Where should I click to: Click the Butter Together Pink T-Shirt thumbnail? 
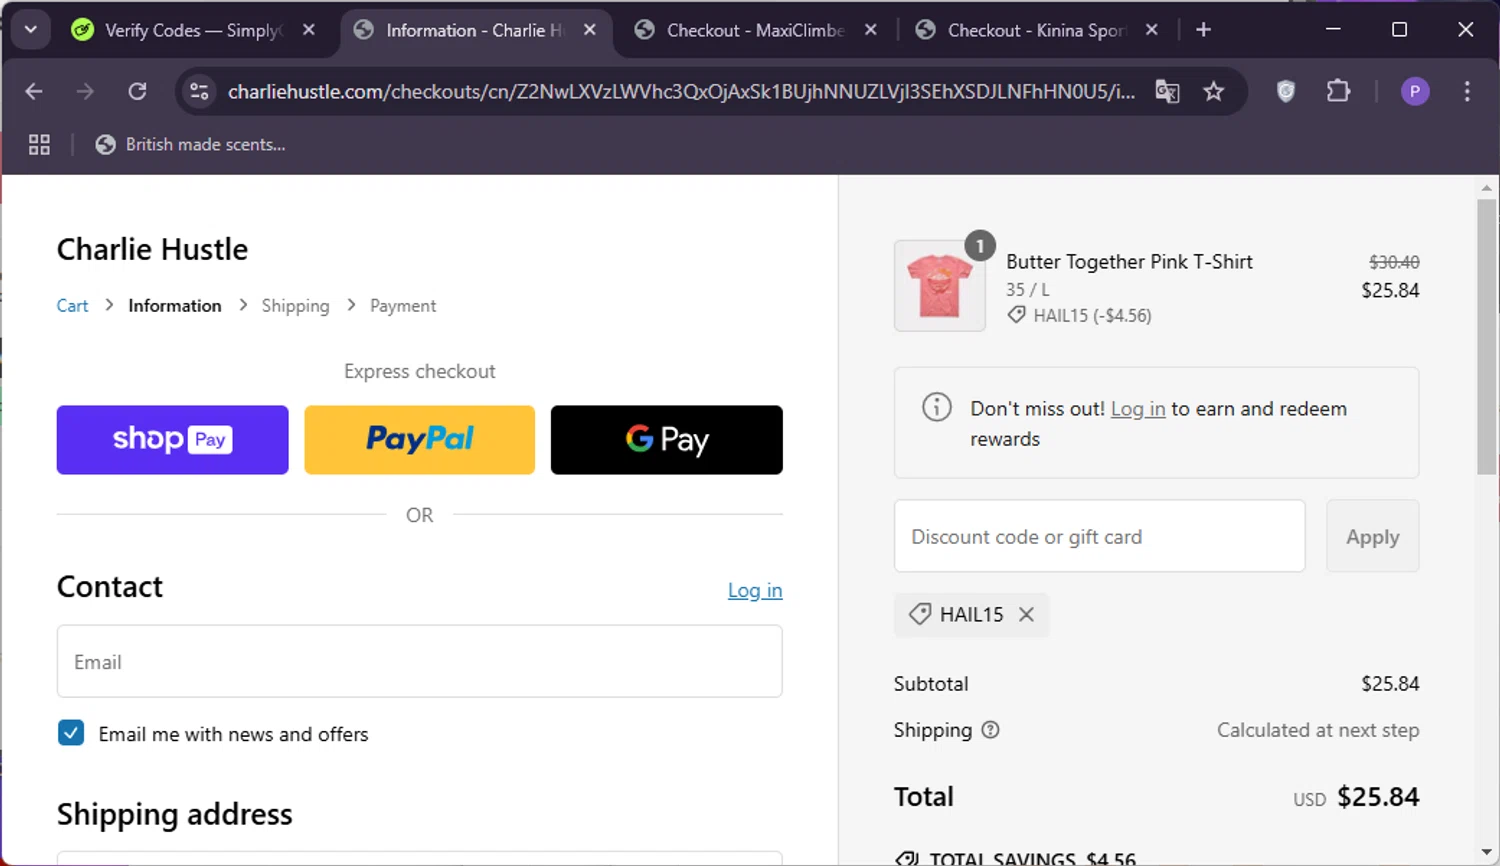(940, 286)
